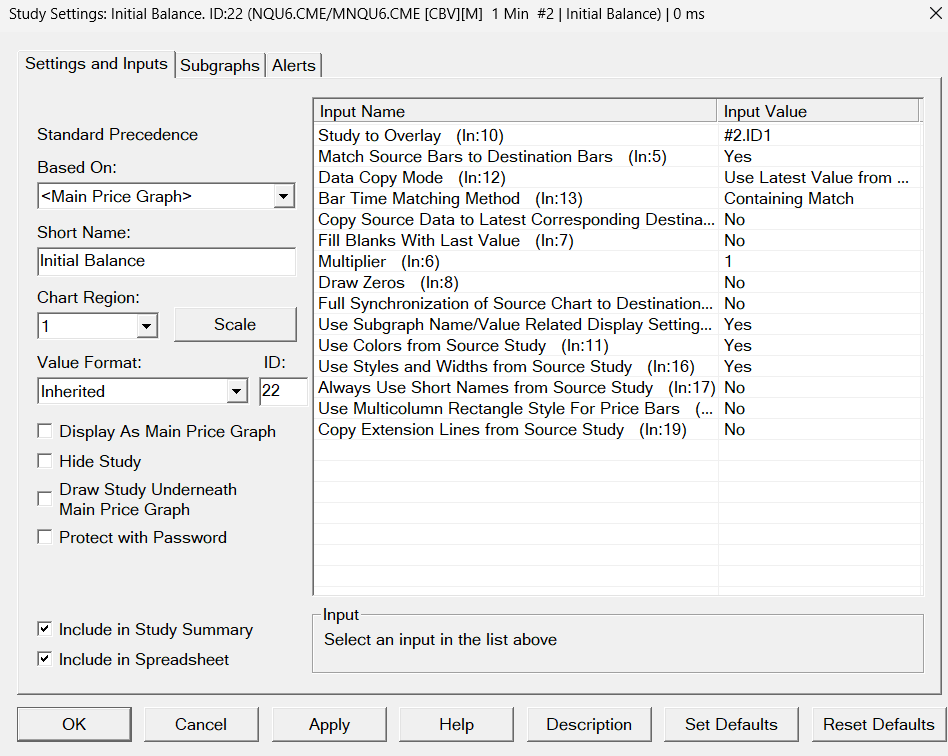
Task: Click the Cancel button
Action: [x=201, y=724]
